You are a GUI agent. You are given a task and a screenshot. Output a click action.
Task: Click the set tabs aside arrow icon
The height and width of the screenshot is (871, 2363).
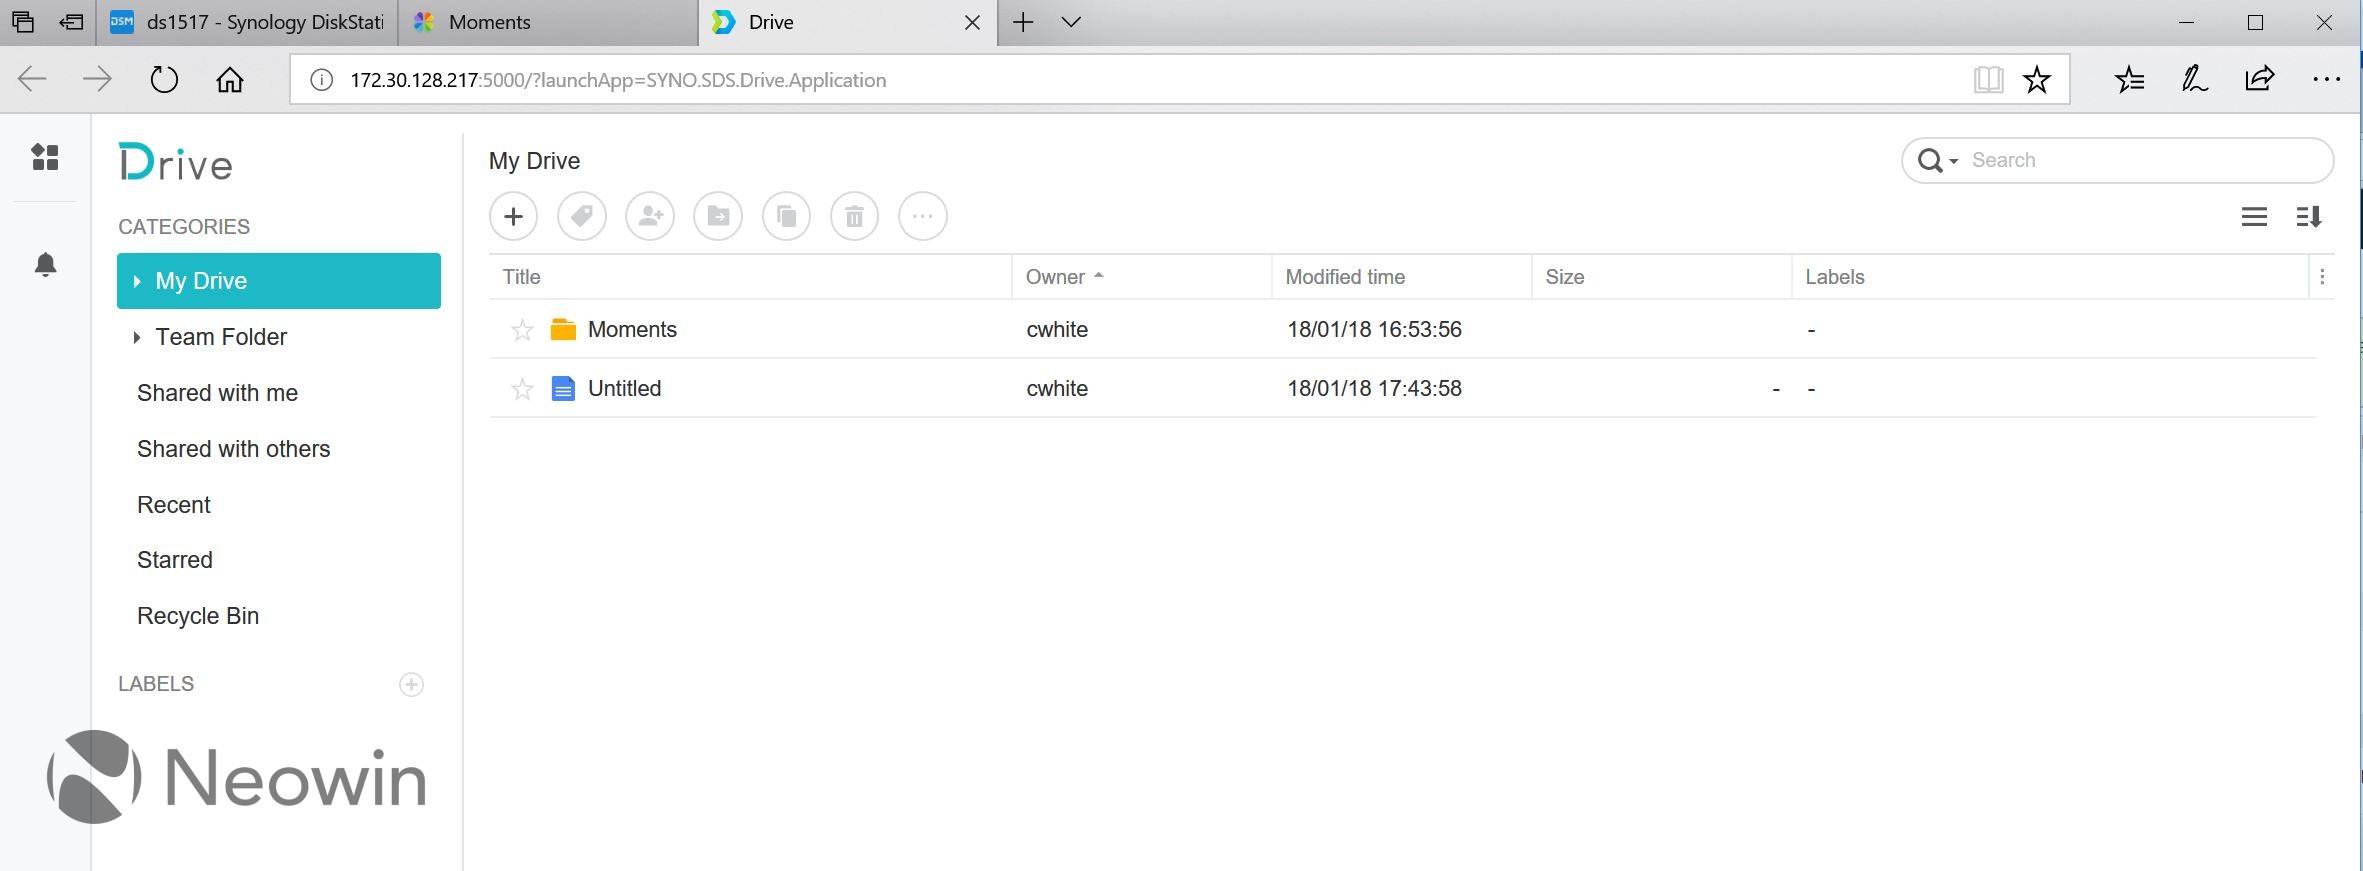pos(72,22)
